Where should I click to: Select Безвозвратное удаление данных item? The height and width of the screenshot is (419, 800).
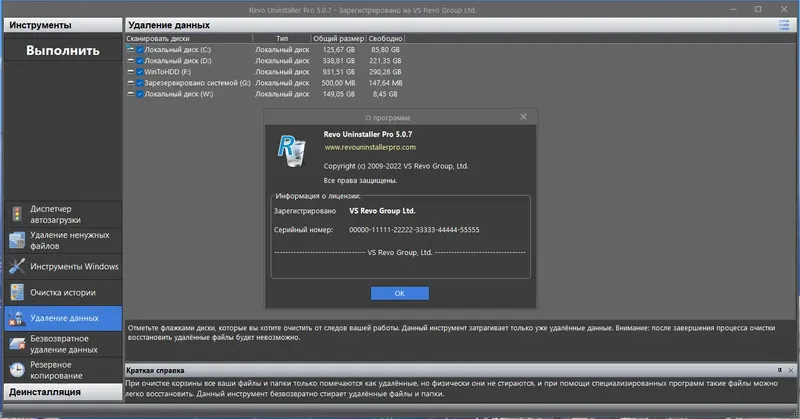pyautogui.click(x=63, y=344)
